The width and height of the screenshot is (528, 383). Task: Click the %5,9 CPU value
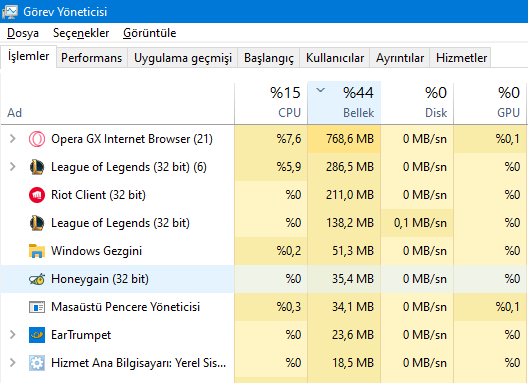(289, 167)
